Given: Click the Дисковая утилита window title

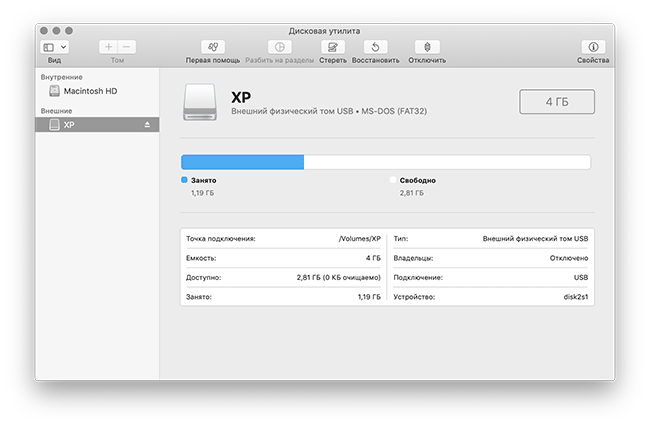Looking at the screenshot, I should click(x=324, y=31).
